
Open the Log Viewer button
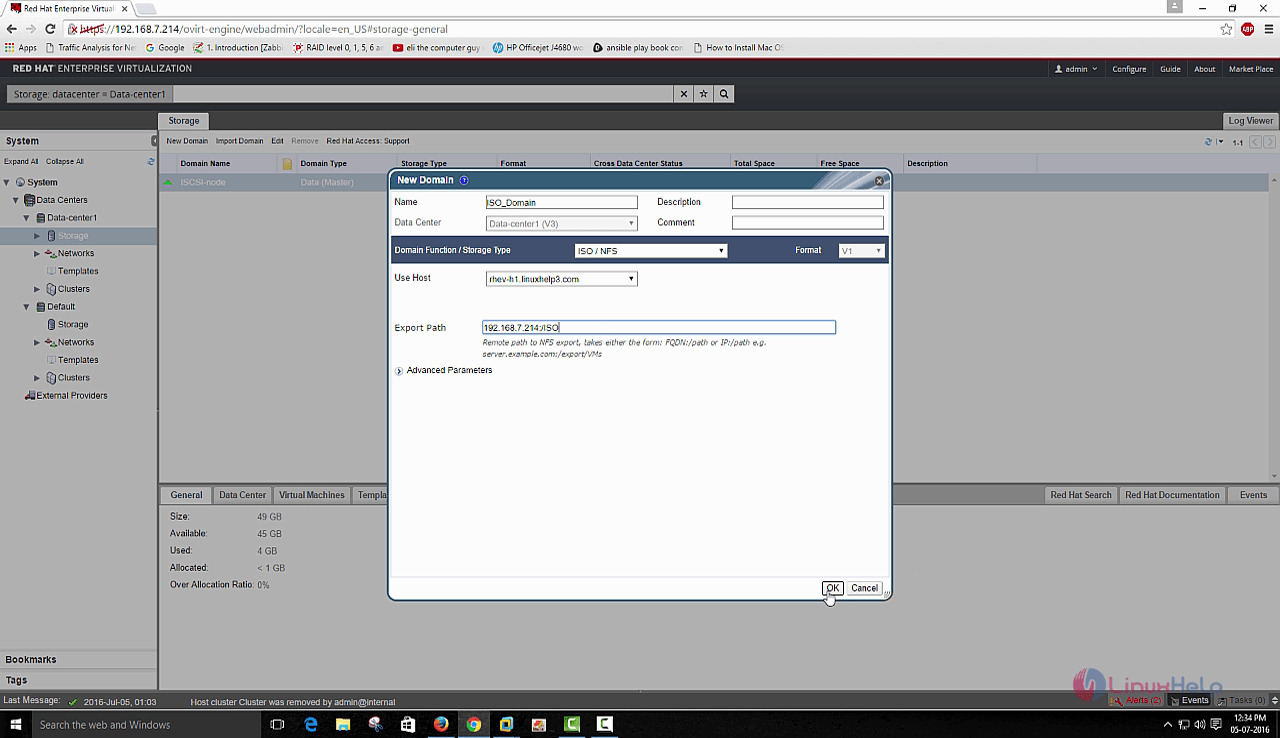[x=1251, y=121]
